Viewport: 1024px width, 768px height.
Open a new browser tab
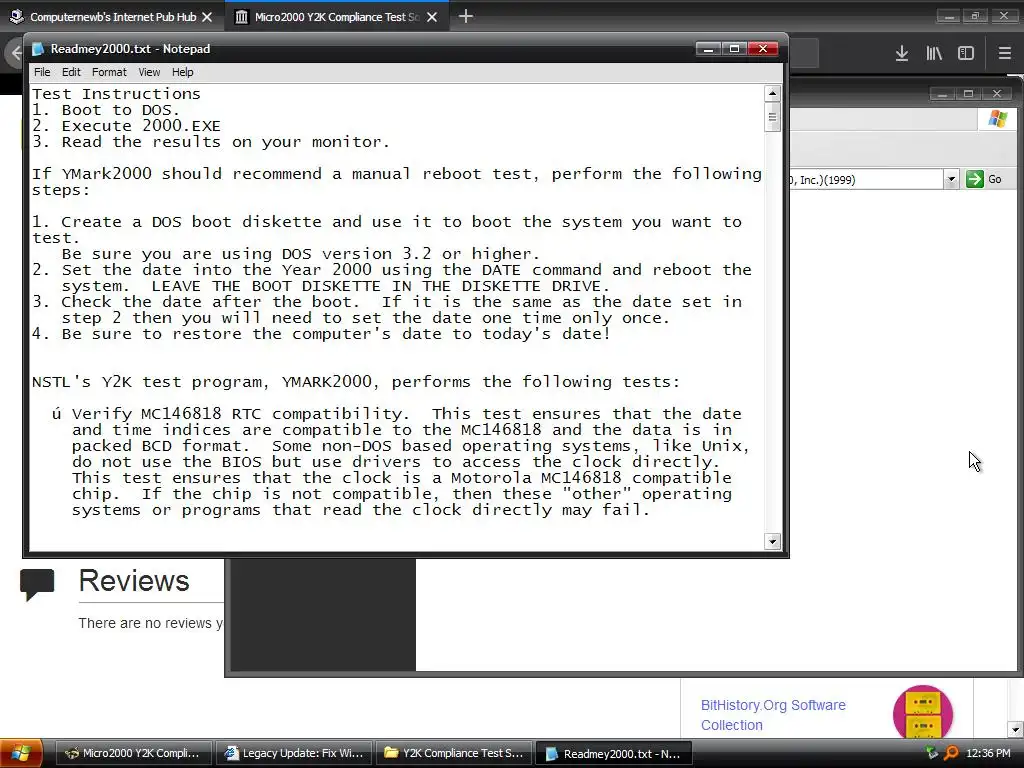point(466,16)
